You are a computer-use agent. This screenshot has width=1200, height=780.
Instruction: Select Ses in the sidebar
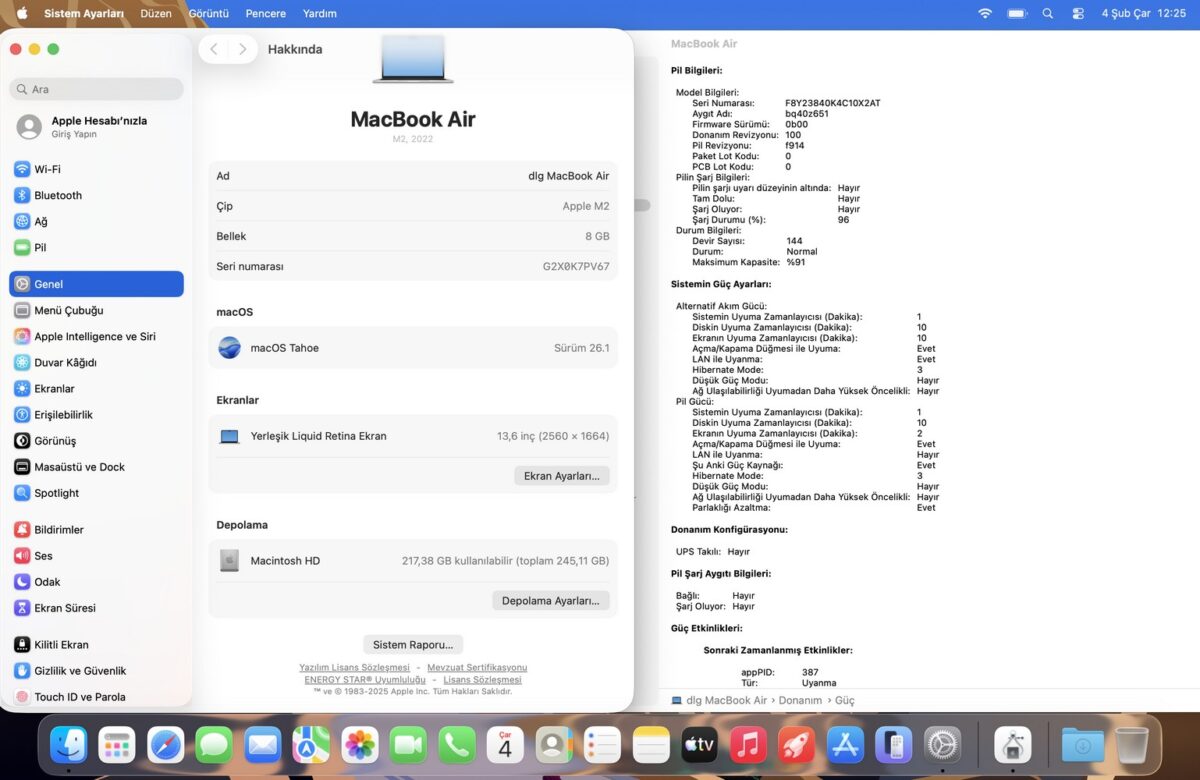click(96, 555)
